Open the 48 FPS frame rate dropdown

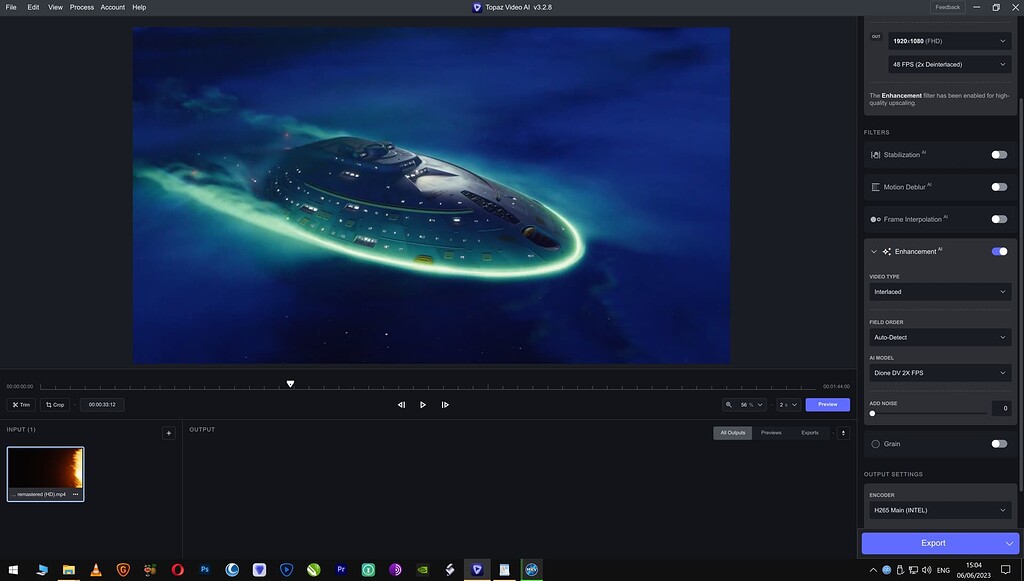coord(950,65)
